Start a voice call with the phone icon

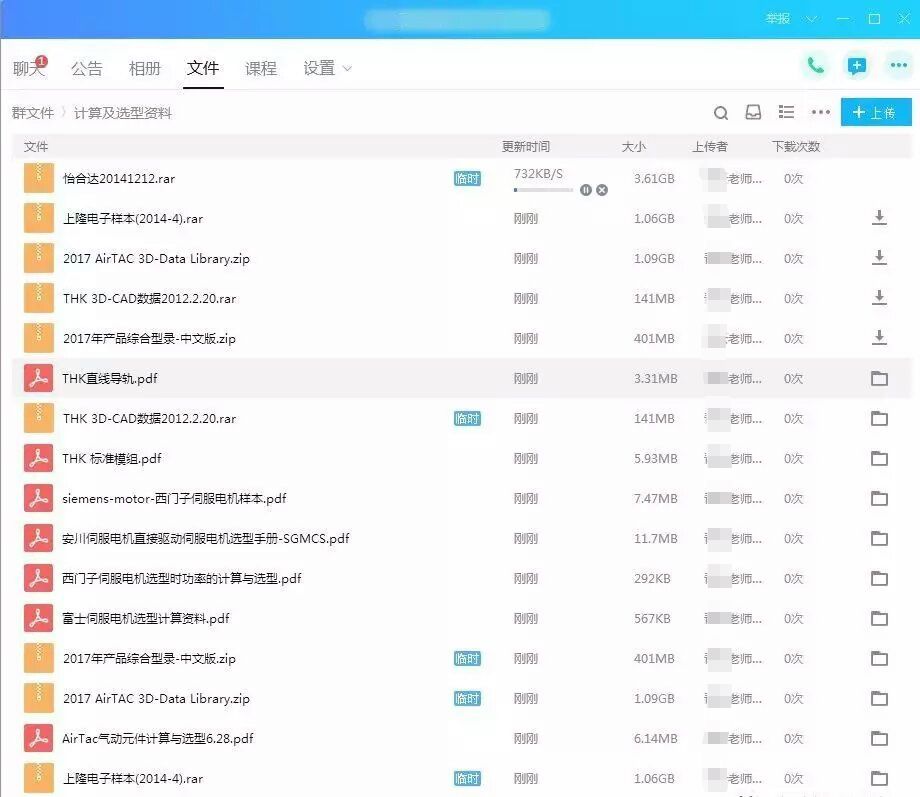point(815,65)
